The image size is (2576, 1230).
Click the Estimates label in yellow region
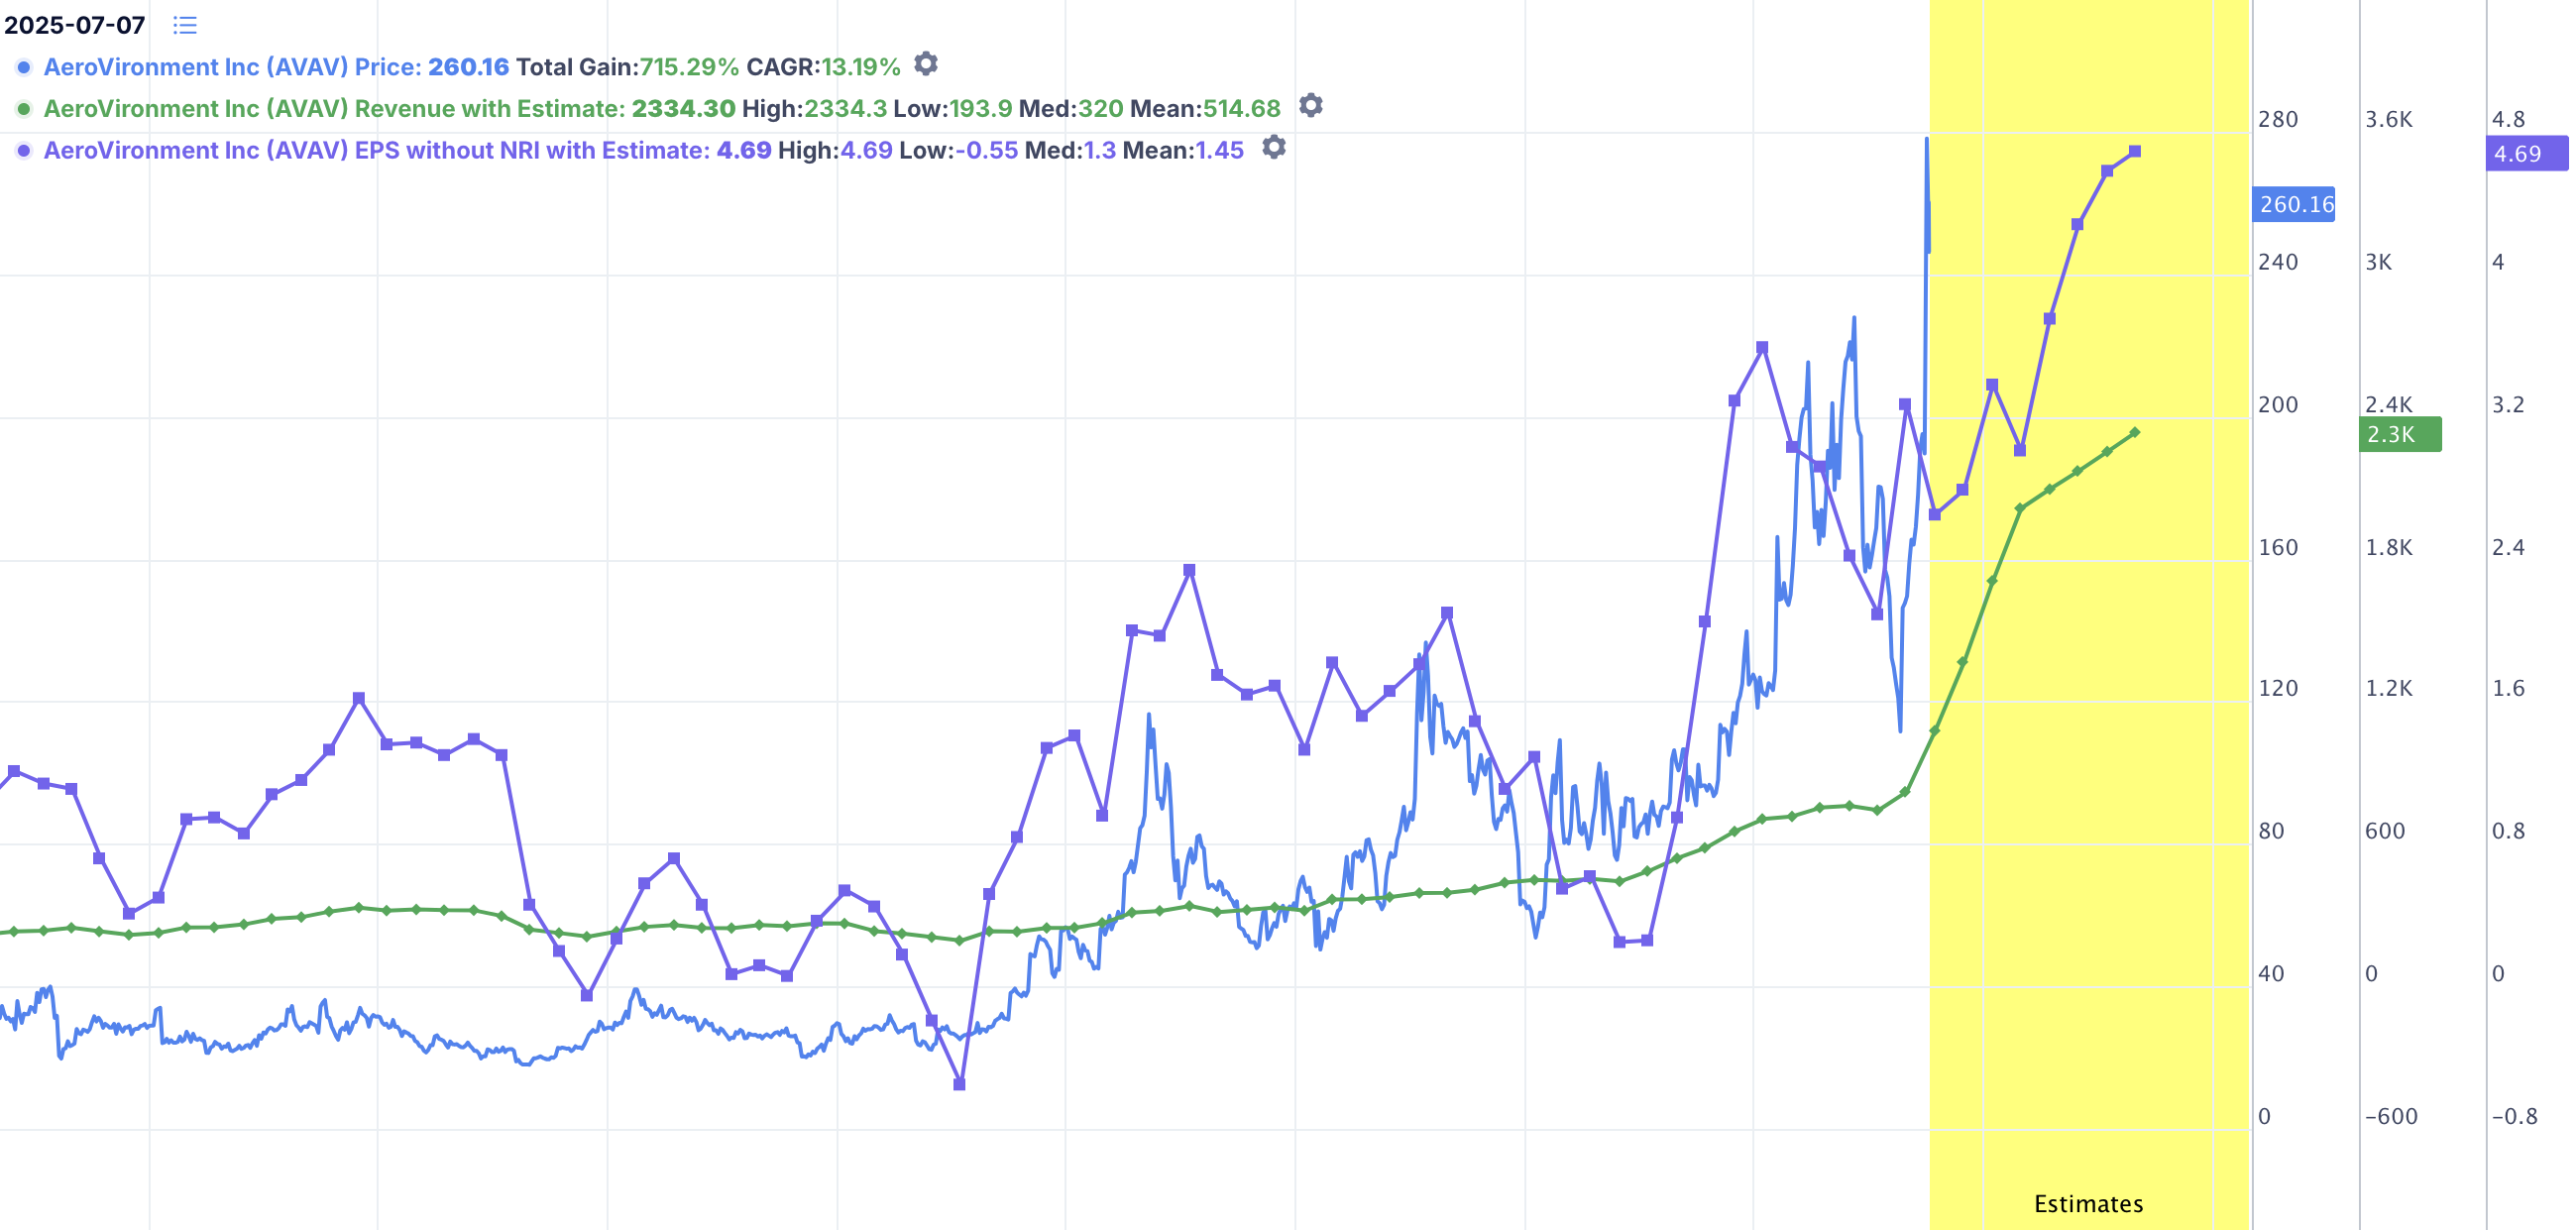coord(2088,1203)
